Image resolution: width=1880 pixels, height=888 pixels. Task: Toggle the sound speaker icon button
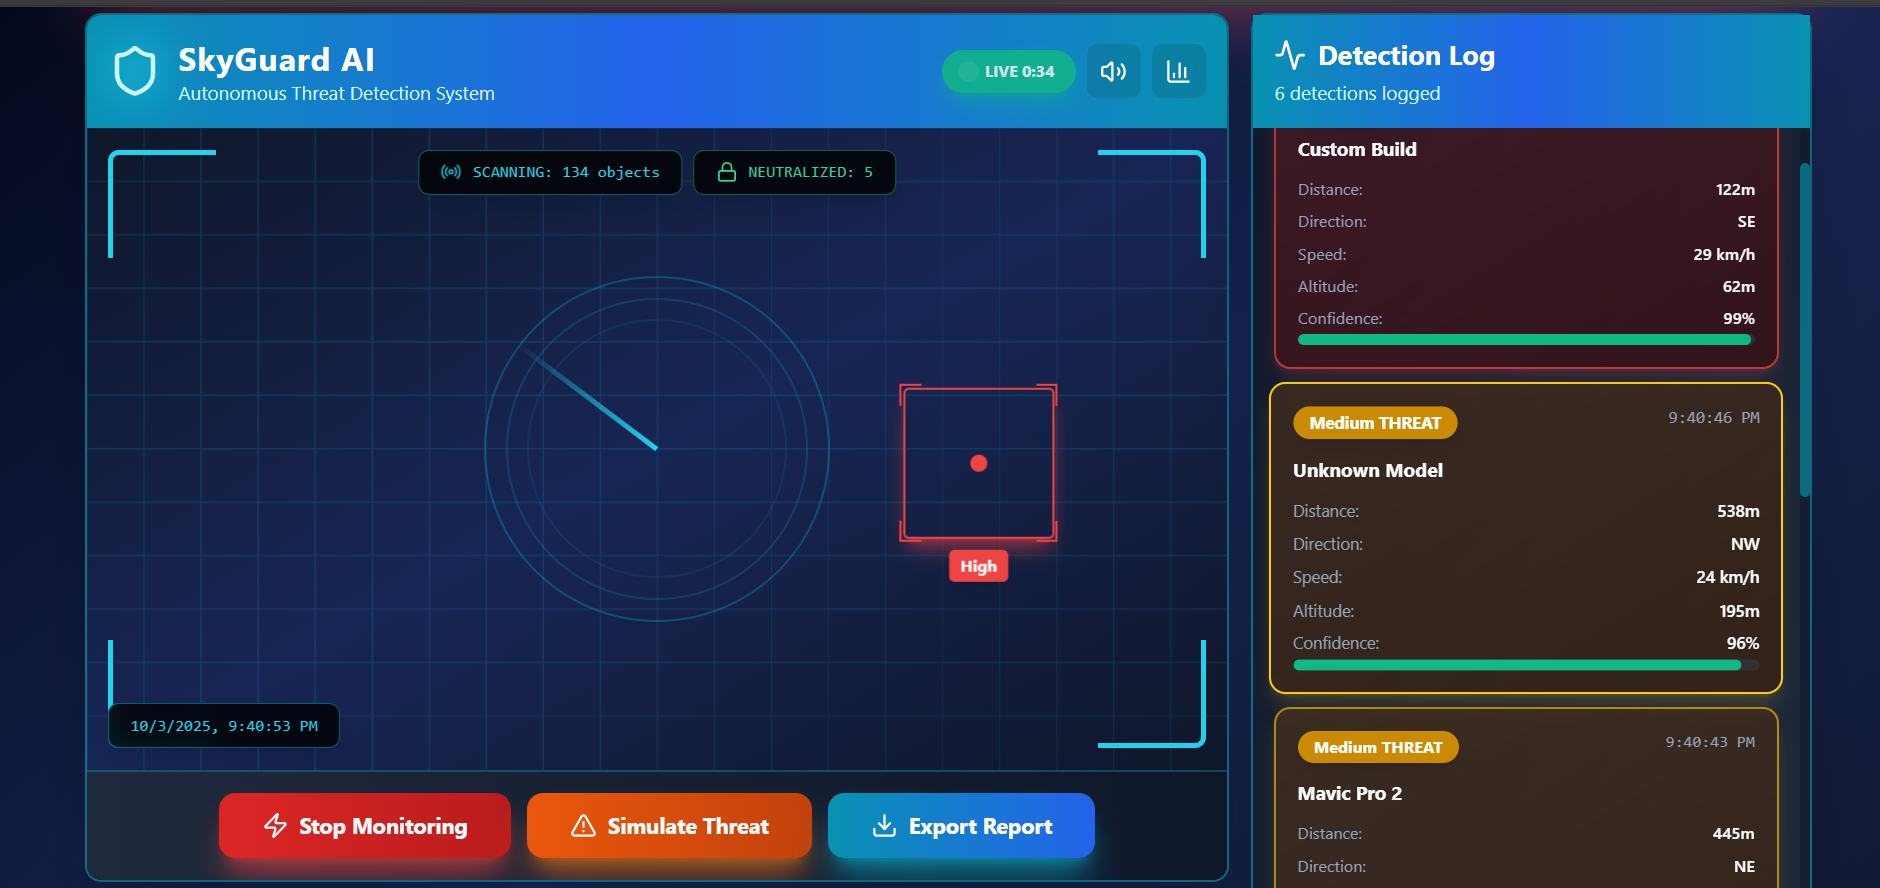[x=1113, y=71]
